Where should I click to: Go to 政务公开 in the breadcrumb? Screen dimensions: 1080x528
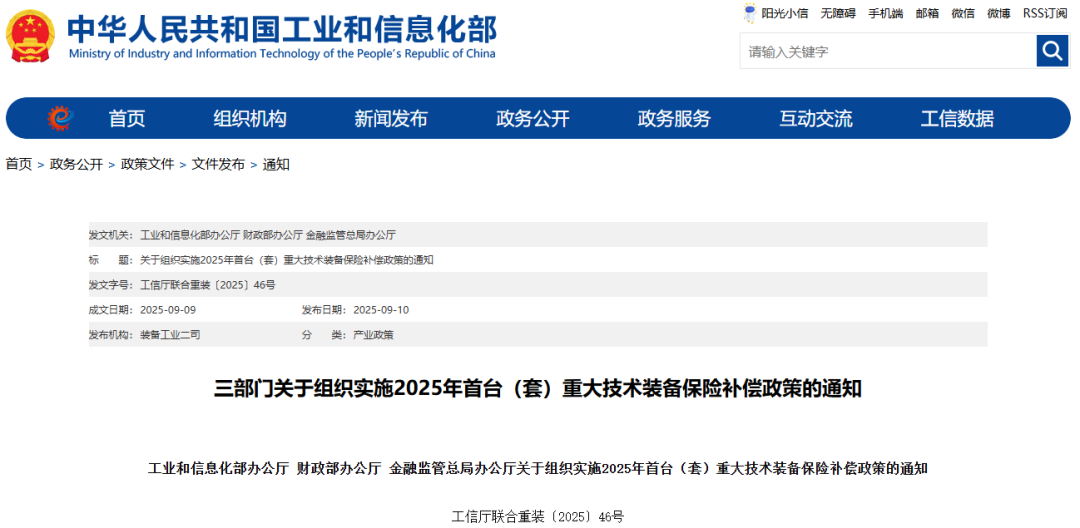coord(76,165)
